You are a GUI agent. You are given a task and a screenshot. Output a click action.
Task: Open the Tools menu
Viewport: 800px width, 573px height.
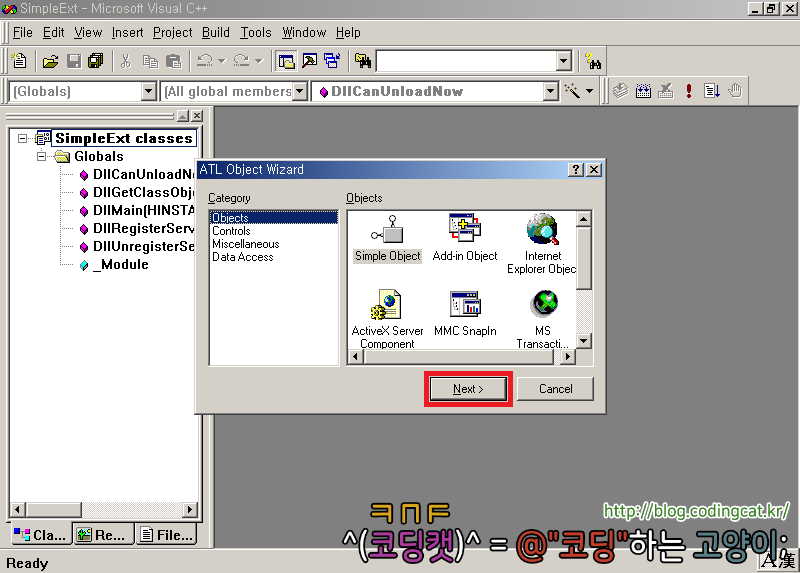(256, 33)
